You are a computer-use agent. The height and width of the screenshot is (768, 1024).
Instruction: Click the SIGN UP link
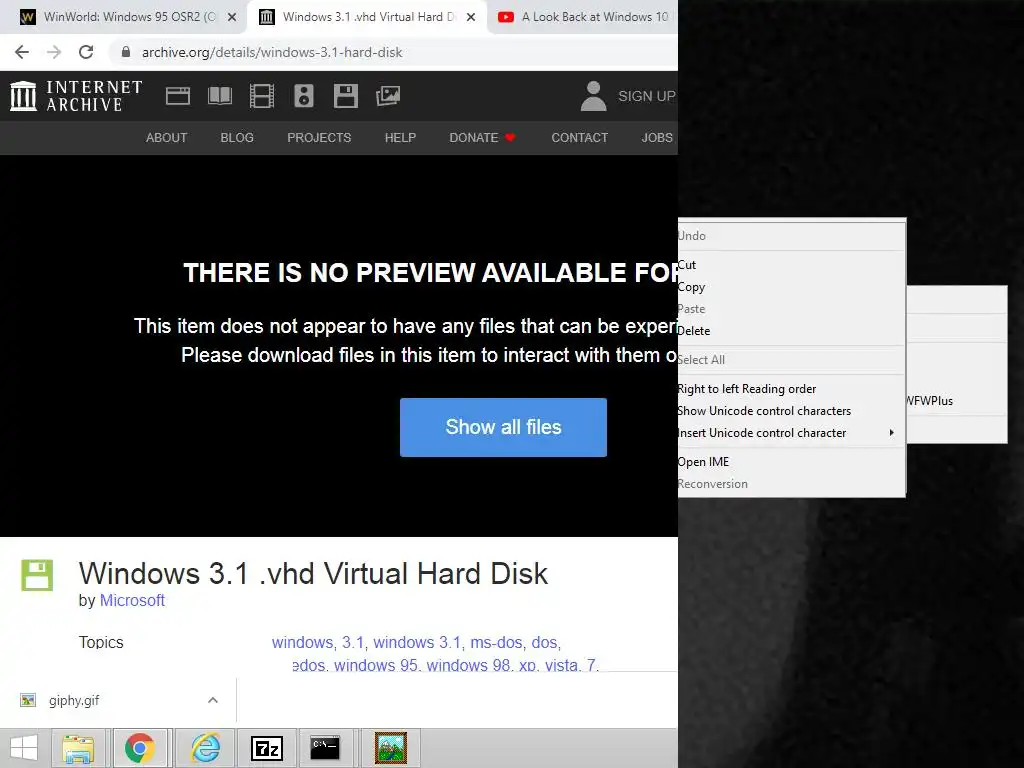(x=647, y=96)
